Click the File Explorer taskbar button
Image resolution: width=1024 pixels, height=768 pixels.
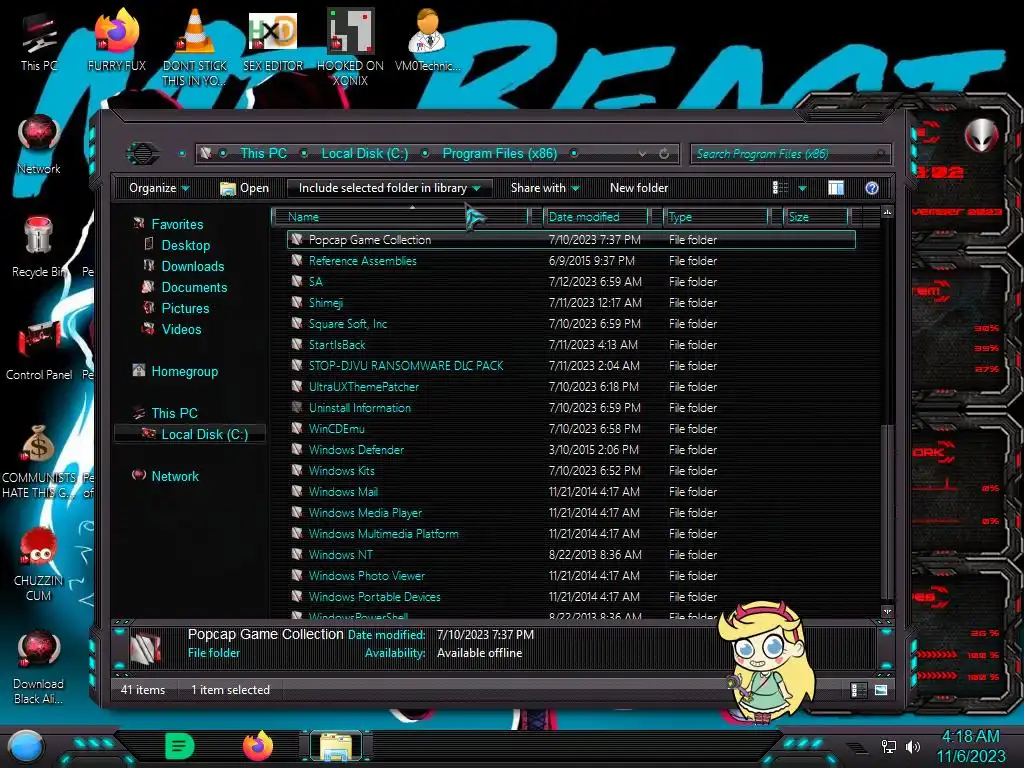pyautogui.click(x=336, y=746)
